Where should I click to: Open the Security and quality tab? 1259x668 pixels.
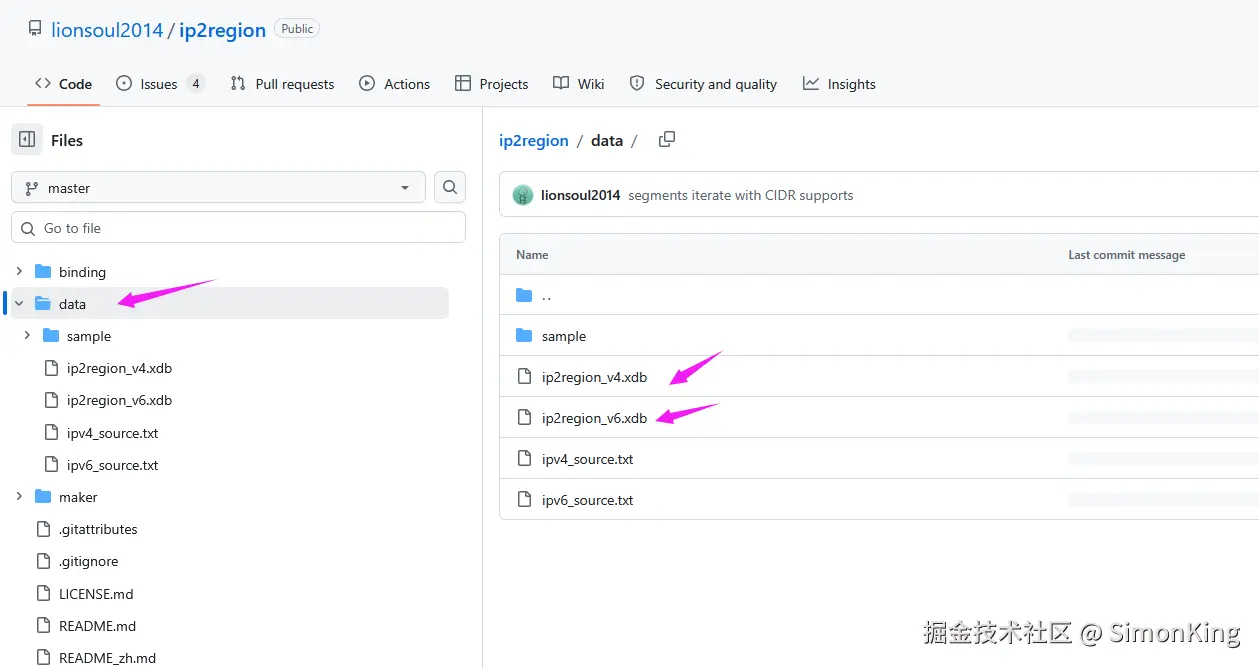pyautogui.click(x=703, y=84)
